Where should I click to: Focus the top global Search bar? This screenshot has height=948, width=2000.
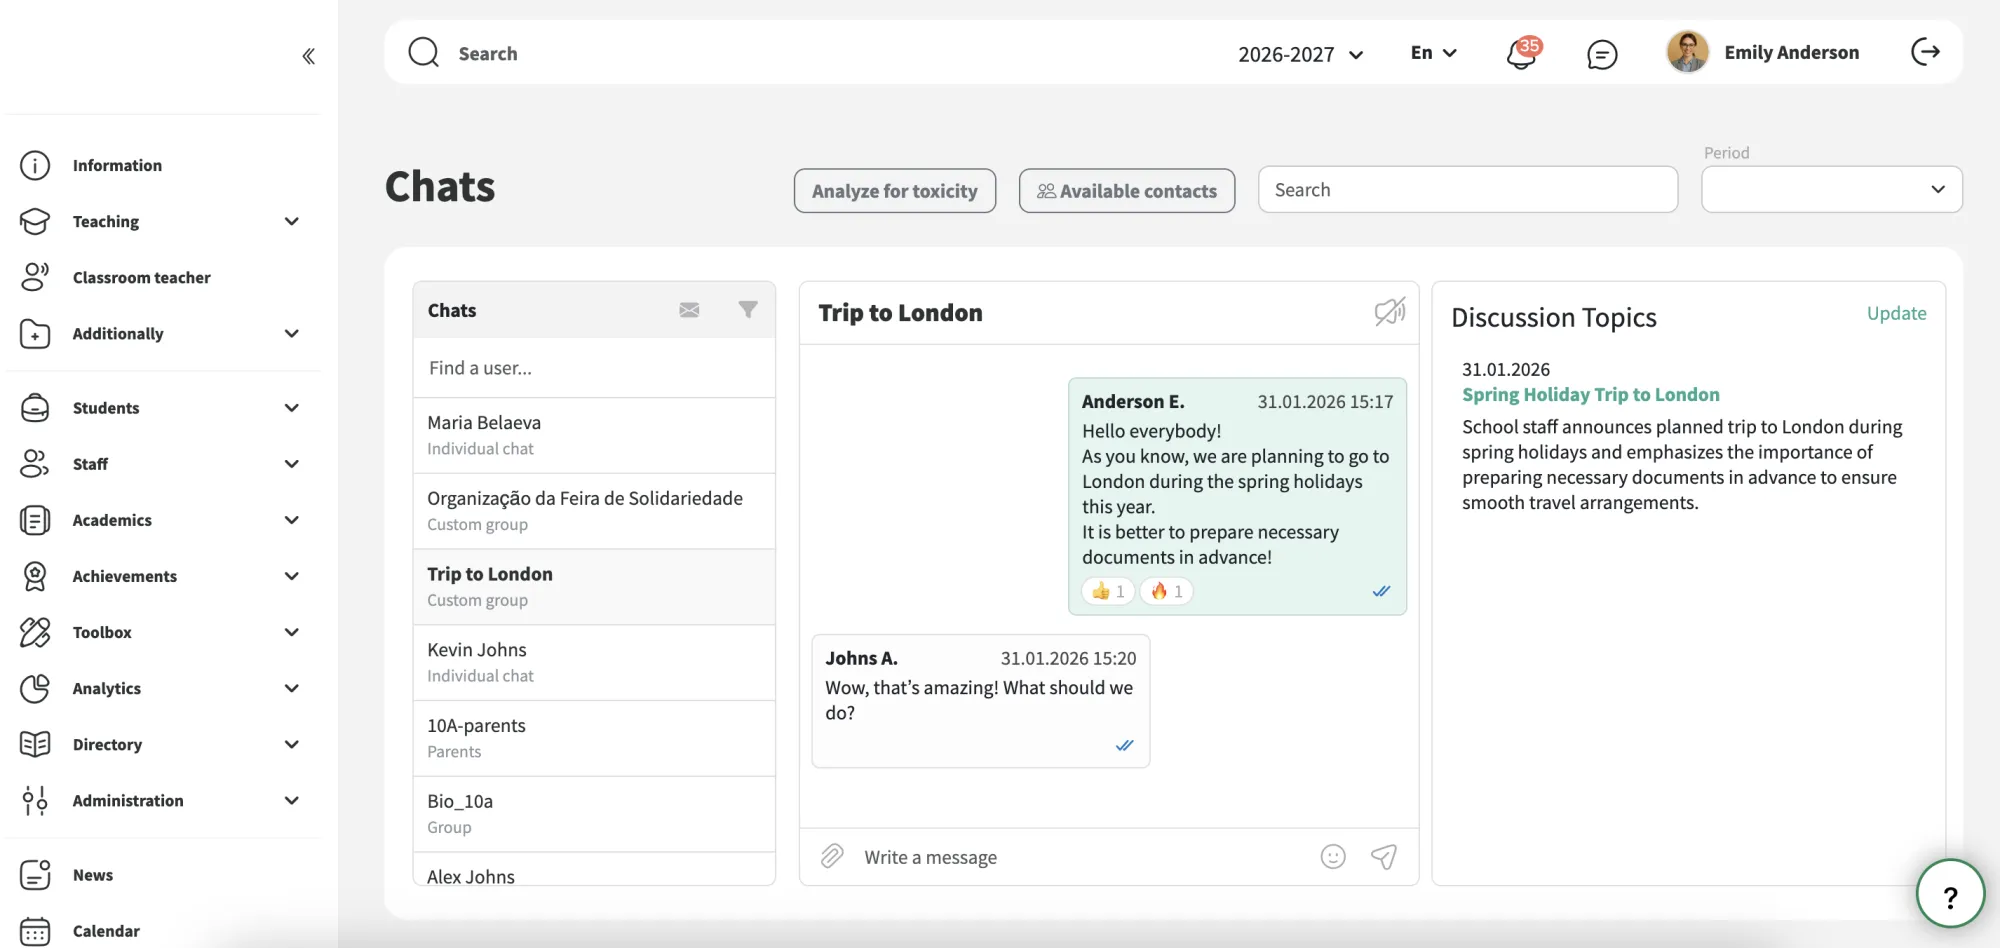(800, 53)
